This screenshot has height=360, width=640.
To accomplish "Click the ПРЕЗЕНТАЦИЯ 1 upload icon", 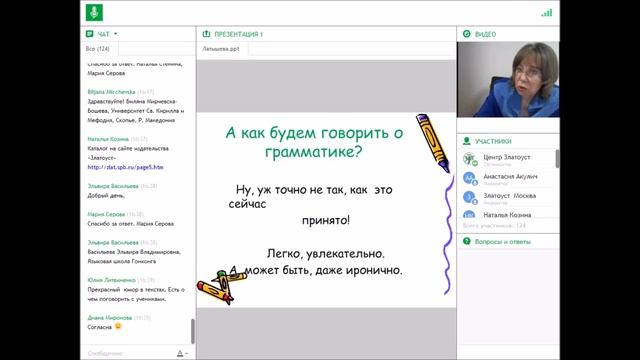I will click(206, 34).
